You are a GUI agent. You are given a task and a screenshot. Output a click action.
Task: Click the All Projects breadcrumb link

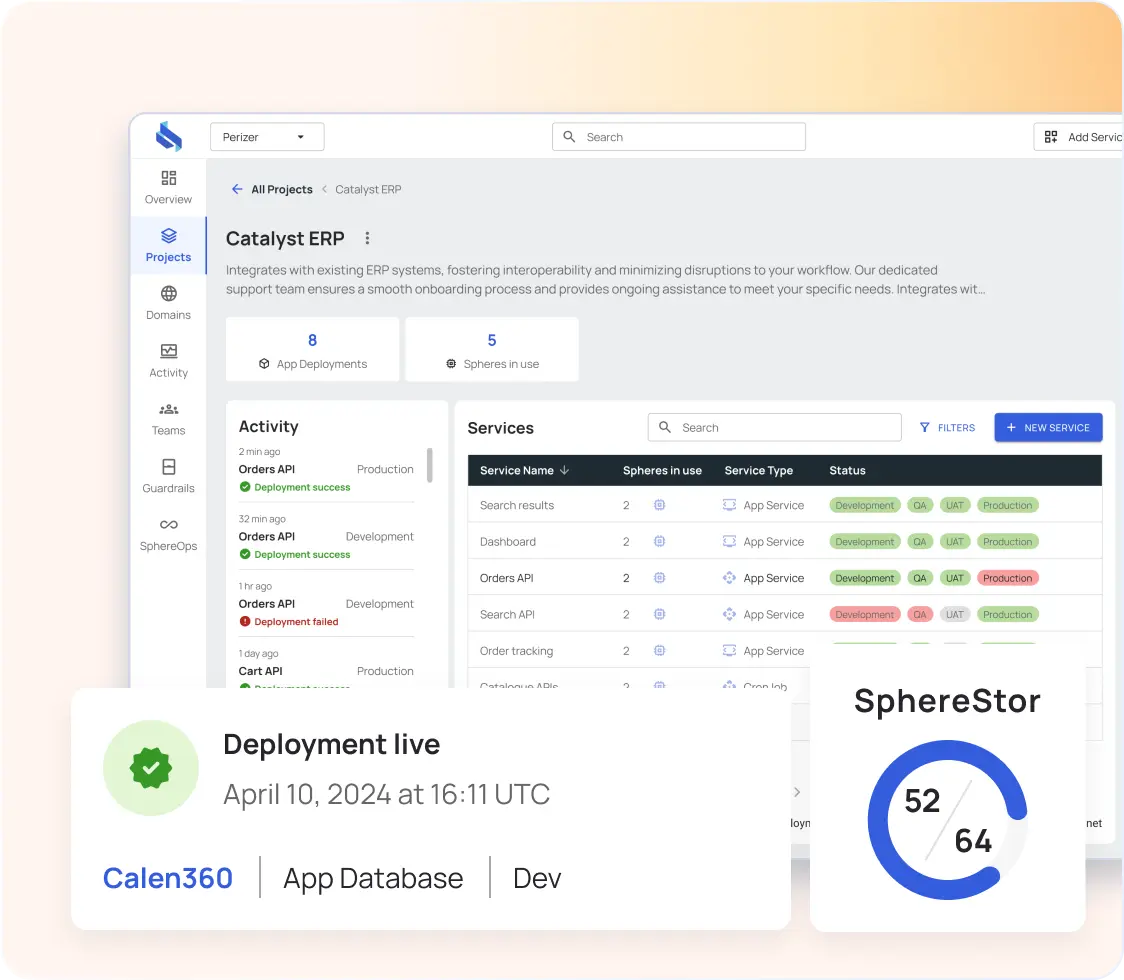pyautogui.click(x=282, y=189)
